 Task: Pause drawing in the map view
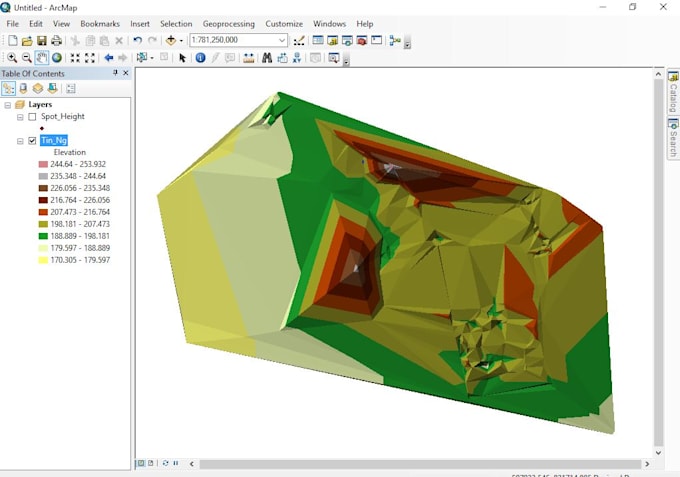[177, 463]
